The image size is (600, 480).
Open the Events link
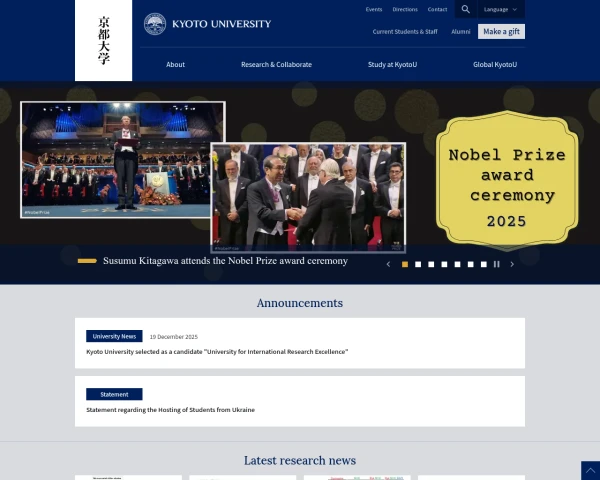374,10
